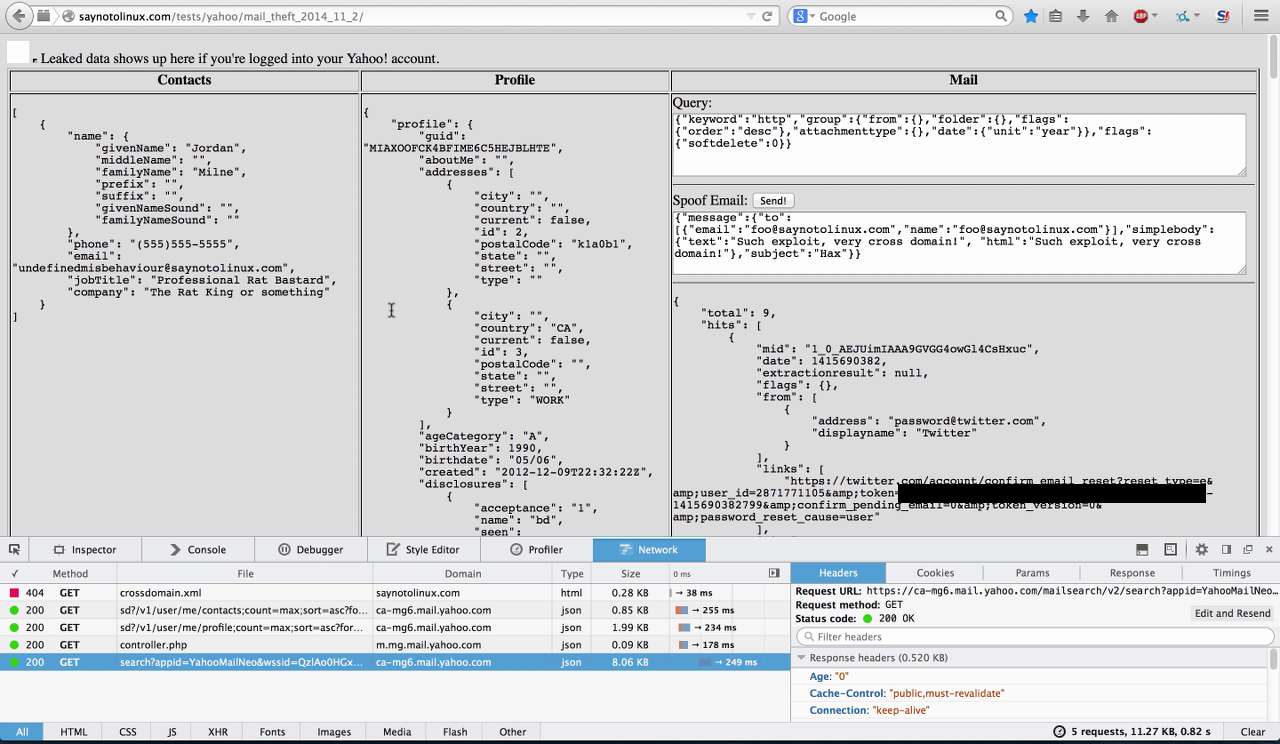Close the developer tools panel
This screenshot has width=1280, height=744.
(x=1269, y=549)
